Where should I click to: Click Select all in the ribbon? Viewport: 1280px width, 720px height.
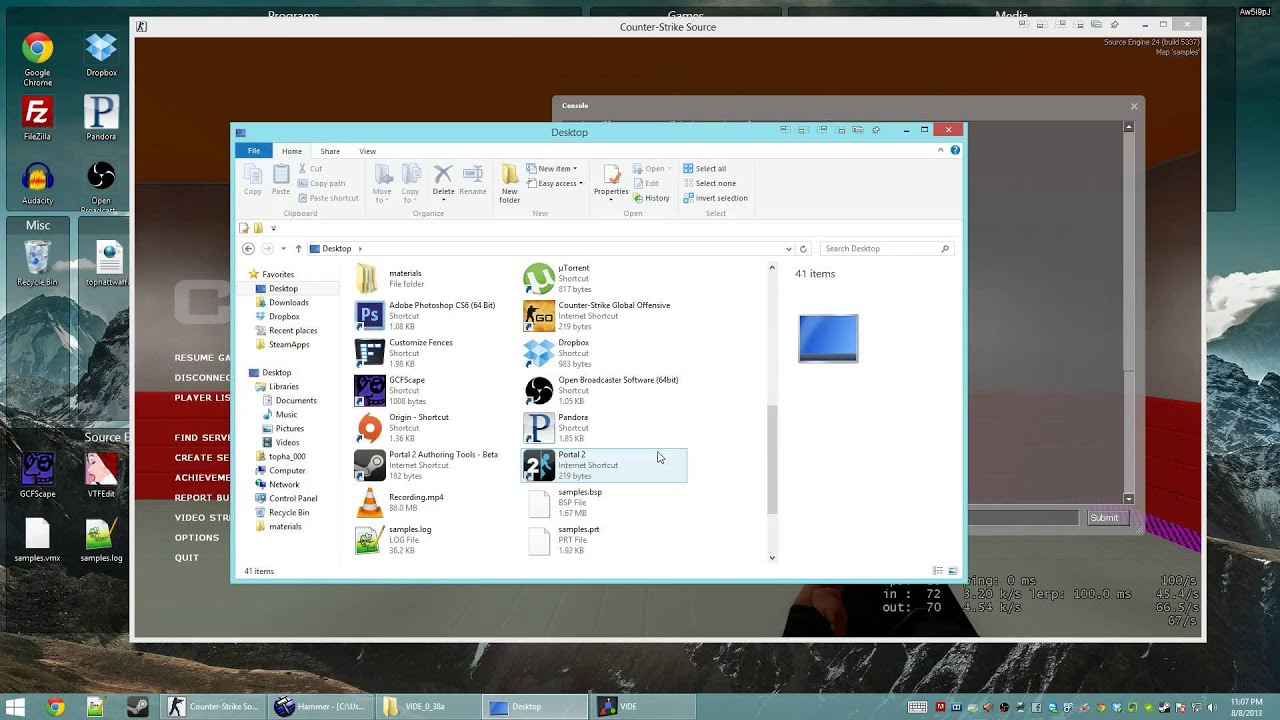(x=705, y=169)
